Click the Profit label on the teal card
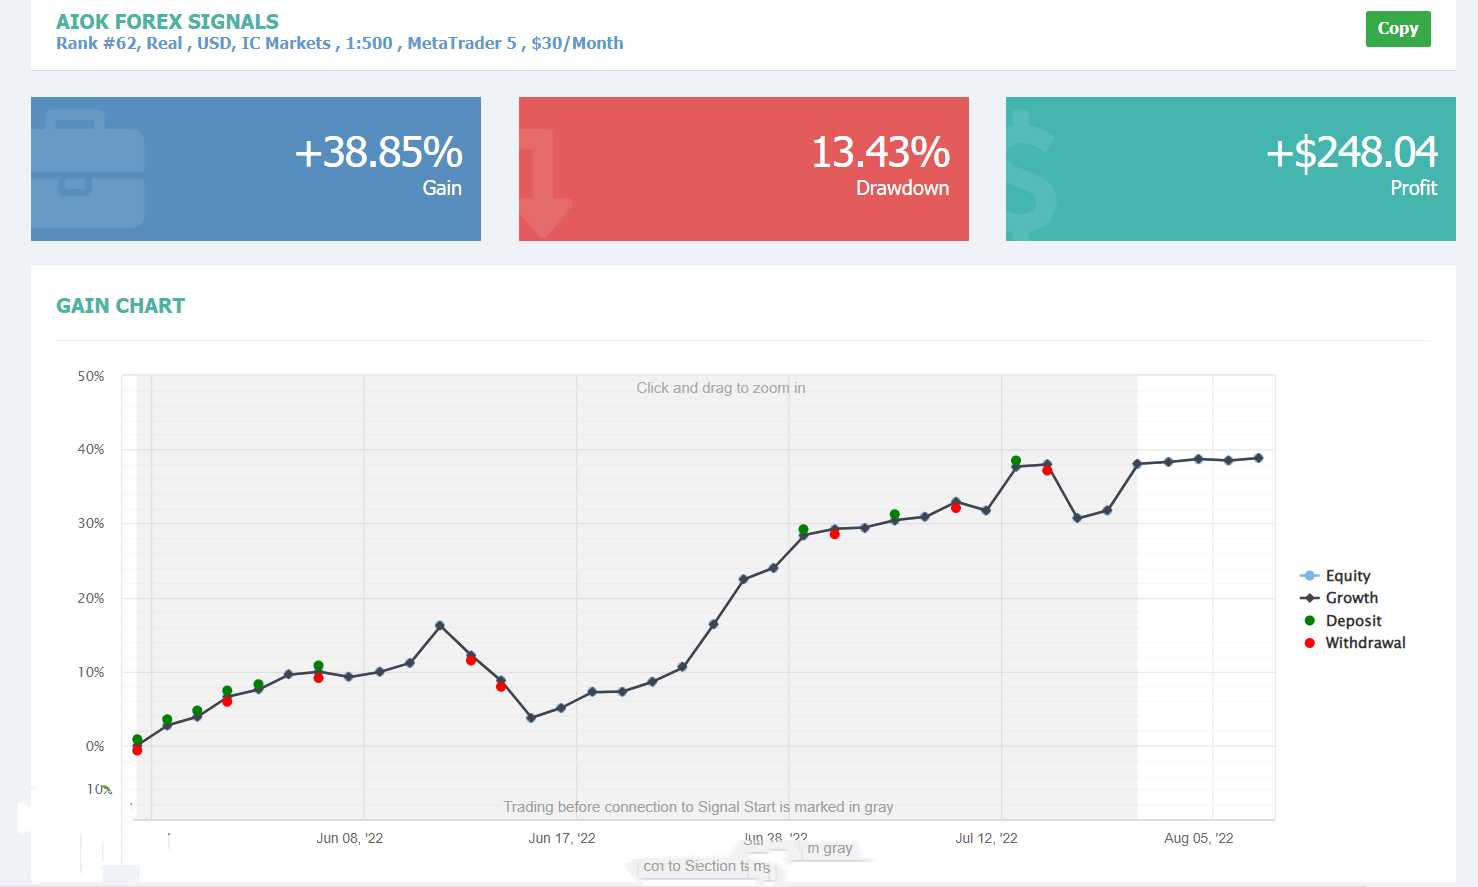The height and width of the screenshot is (887, 1478). click(1414, 188)
